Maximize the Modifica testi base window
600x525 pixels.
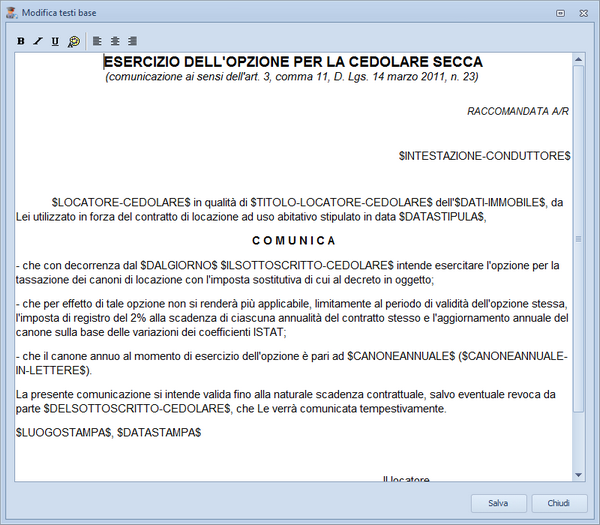(560, 13)
